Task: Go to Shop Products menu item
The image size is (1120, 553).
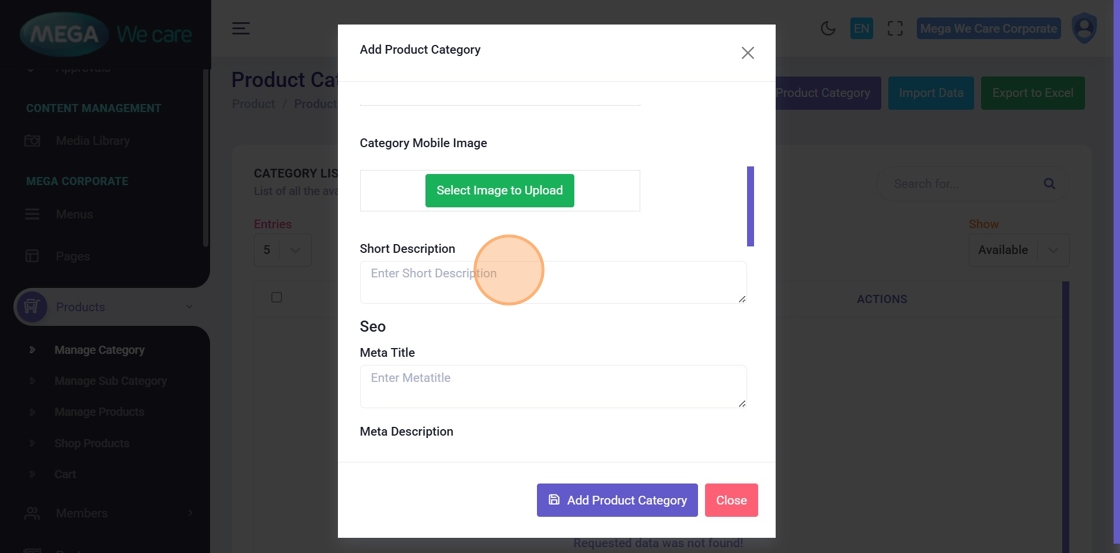Action: (x=92, y=443)
